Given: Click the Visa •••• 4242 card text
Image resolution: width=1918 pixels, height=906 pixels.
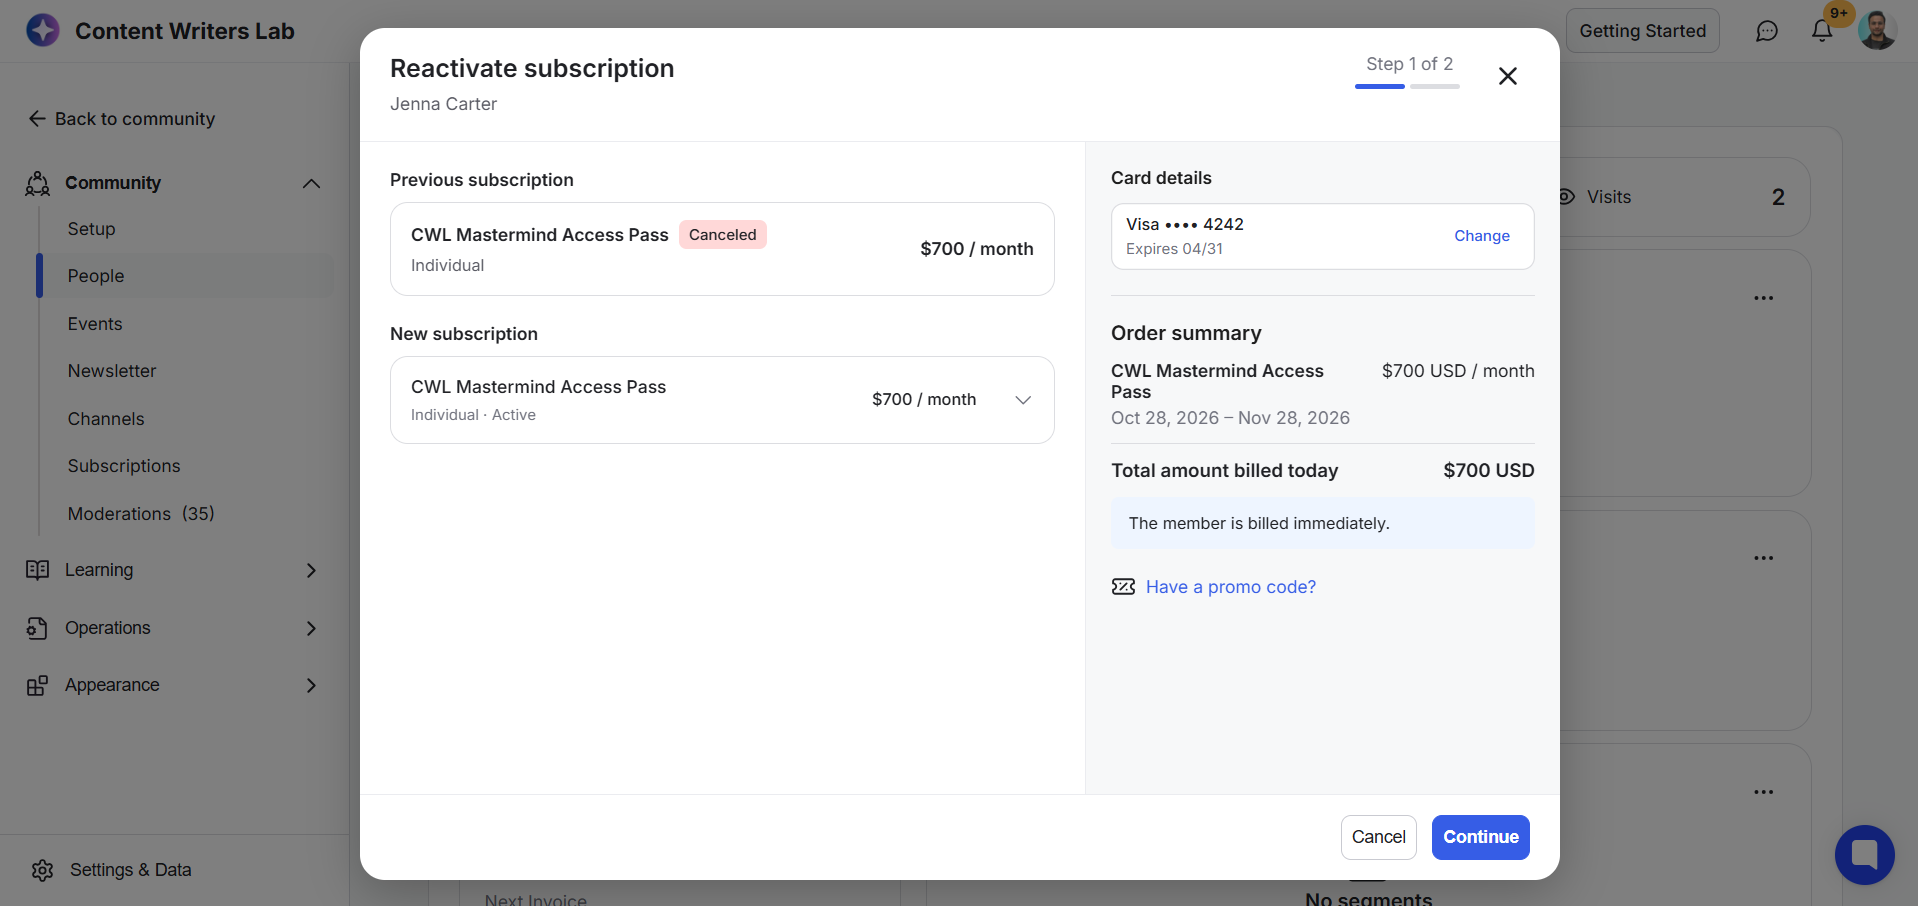Looking at the screenshot, I should point(1184,224).
